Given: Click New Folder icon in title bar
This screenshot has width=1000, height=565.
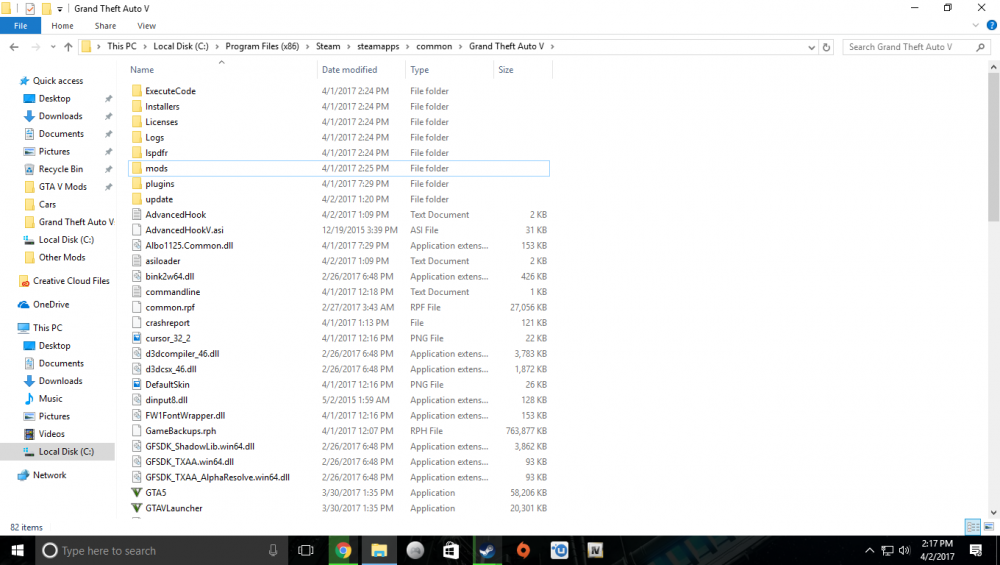Looking at the screenshot, I should tap(47, 9).
